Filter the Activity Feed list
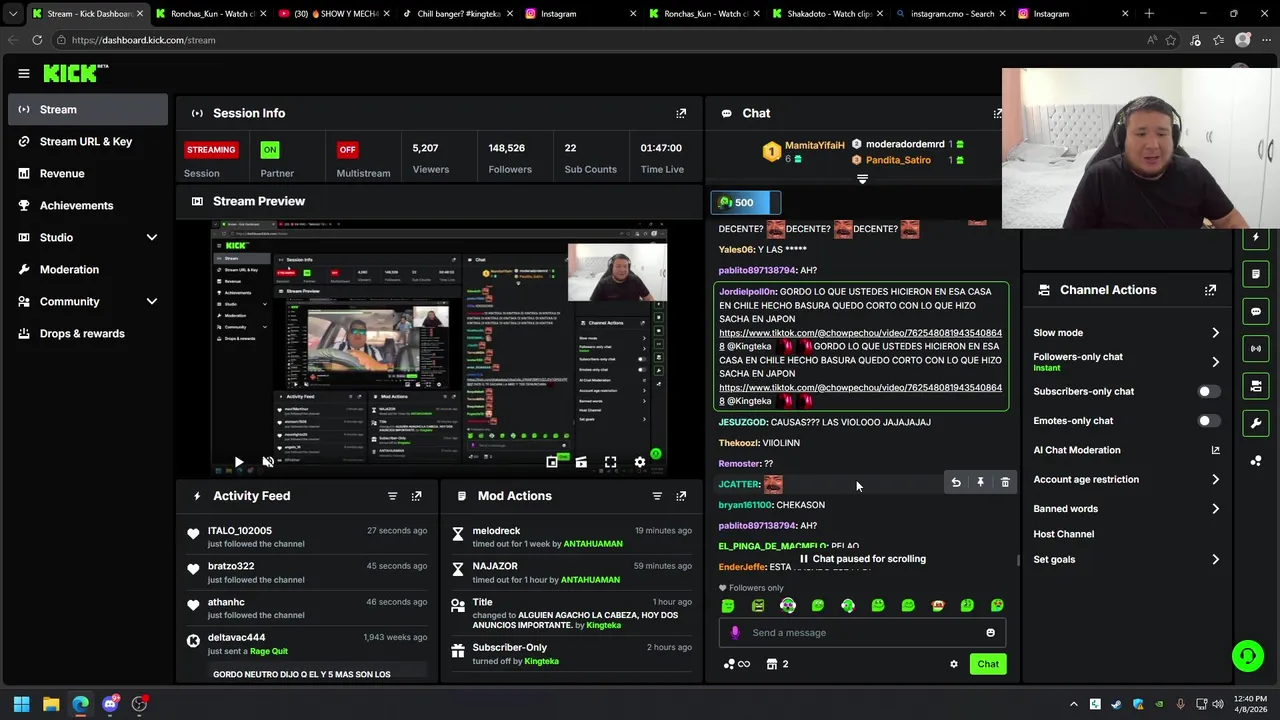This screenshot has width=1280, height=720. pos(392,496)
